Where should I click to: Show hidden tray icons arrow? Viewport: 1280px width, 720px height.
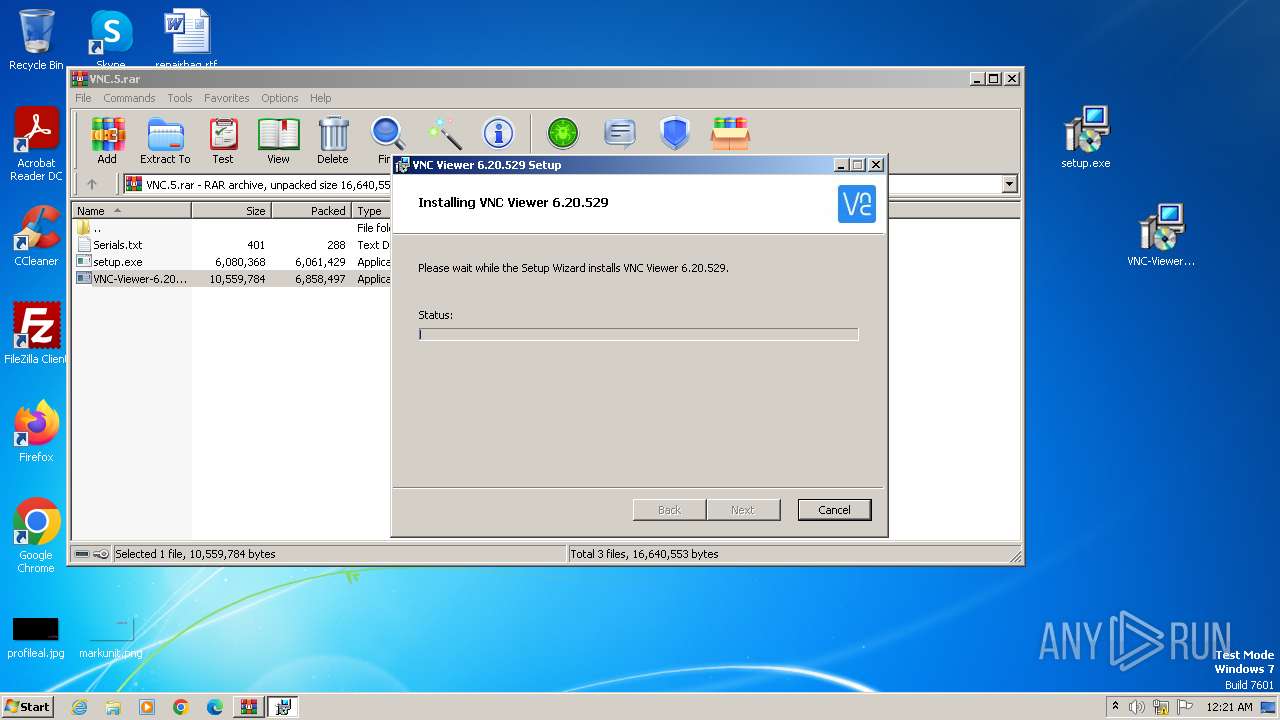coord(1115,706)
